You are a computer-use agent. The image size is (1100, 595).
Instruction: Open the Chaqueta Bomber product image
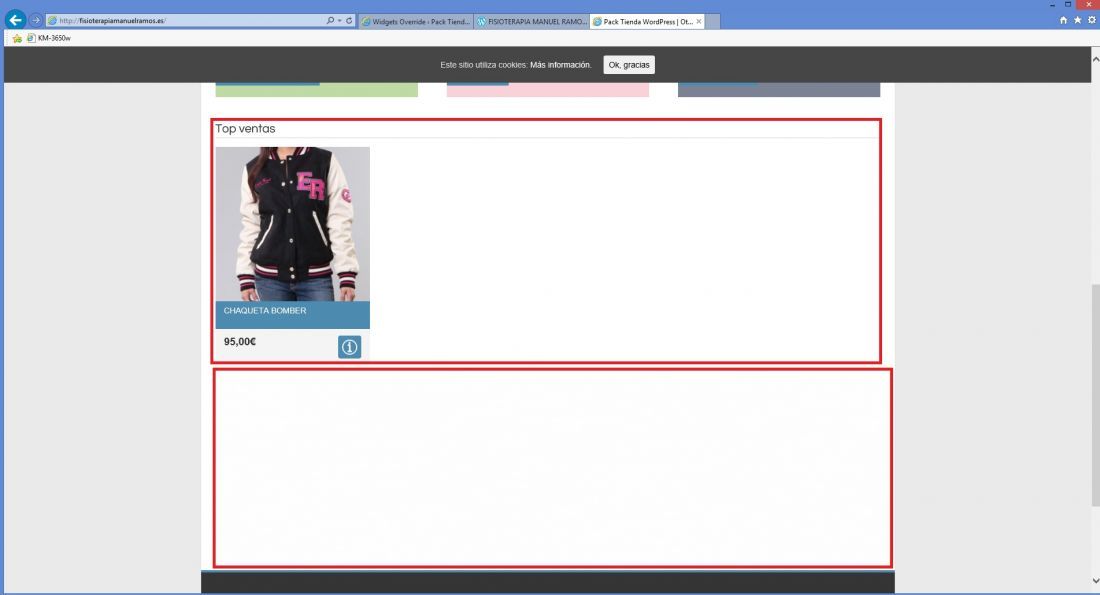pyautogui.click(x=293, y=224)
